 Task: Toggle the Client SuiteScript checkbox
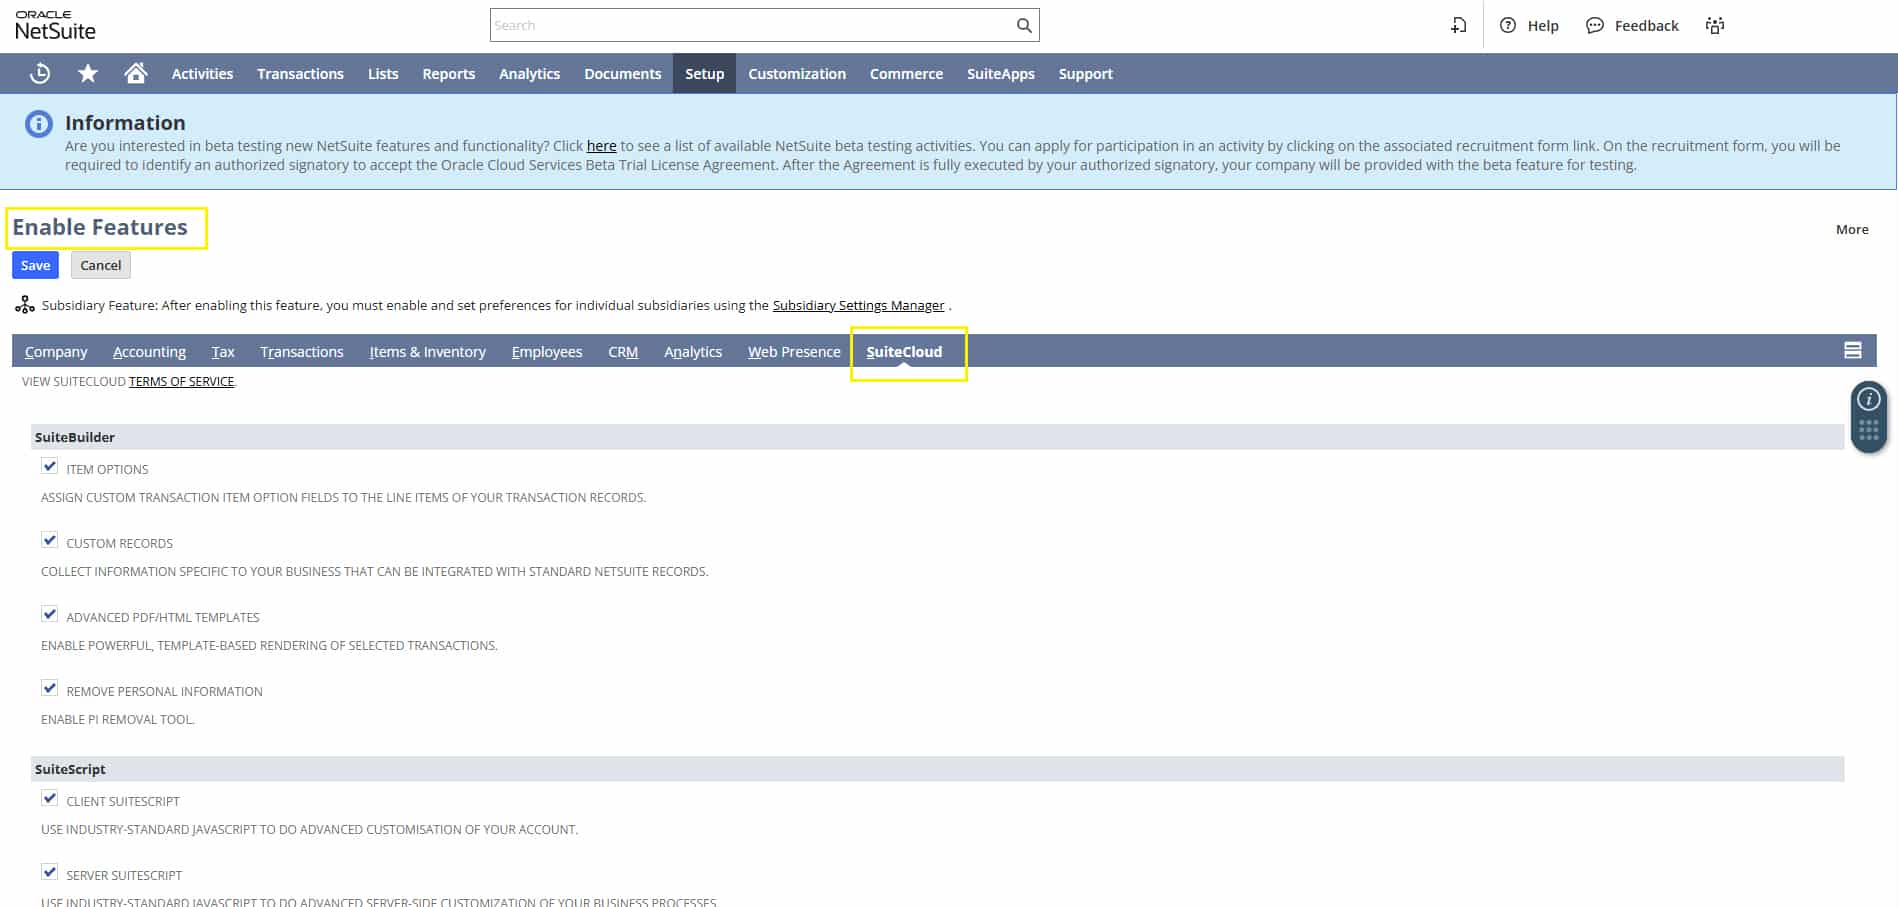click(49, 798)
